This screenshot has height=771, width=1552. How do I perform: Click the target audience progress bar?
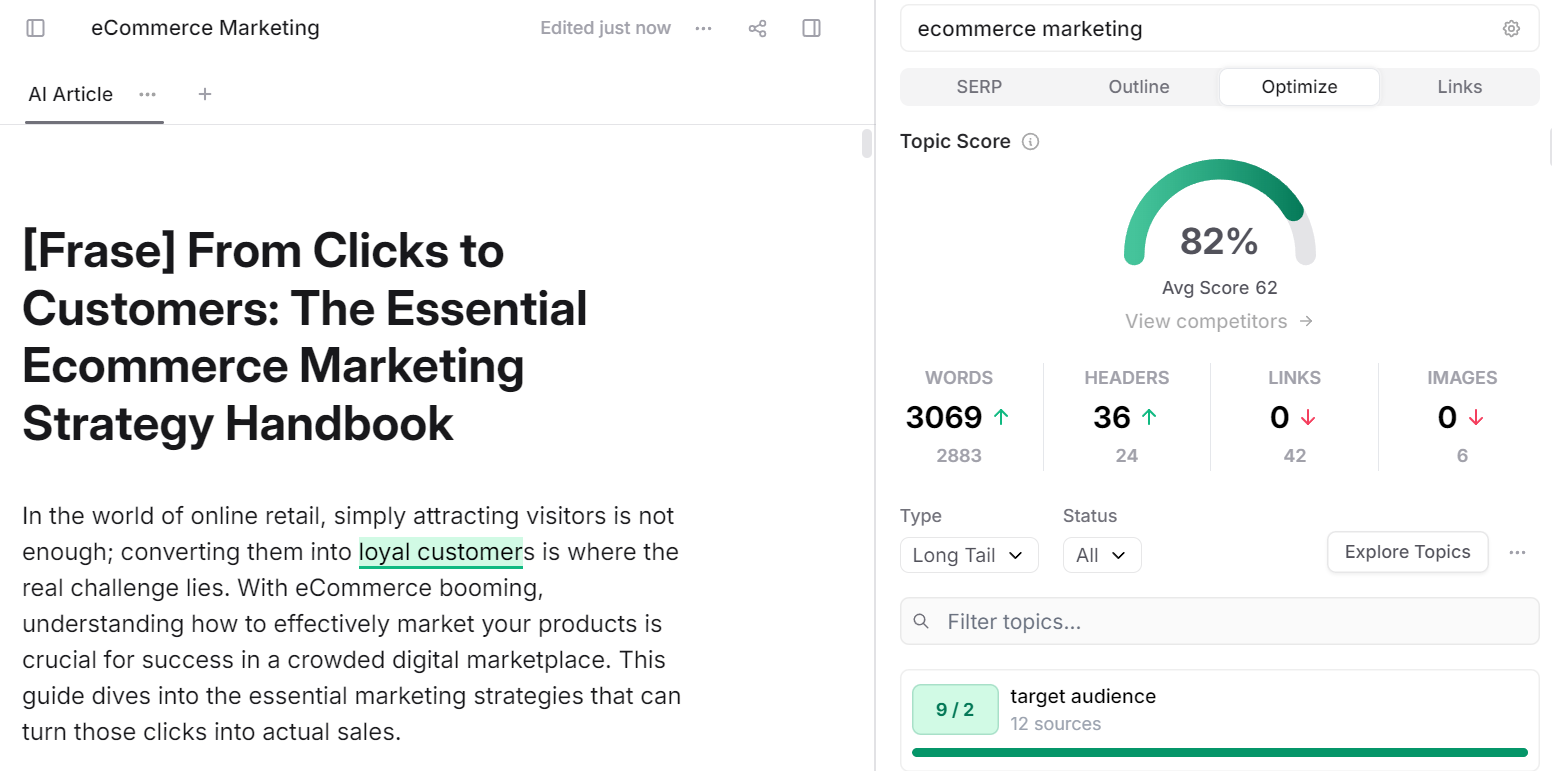[x=1219, y=752]
